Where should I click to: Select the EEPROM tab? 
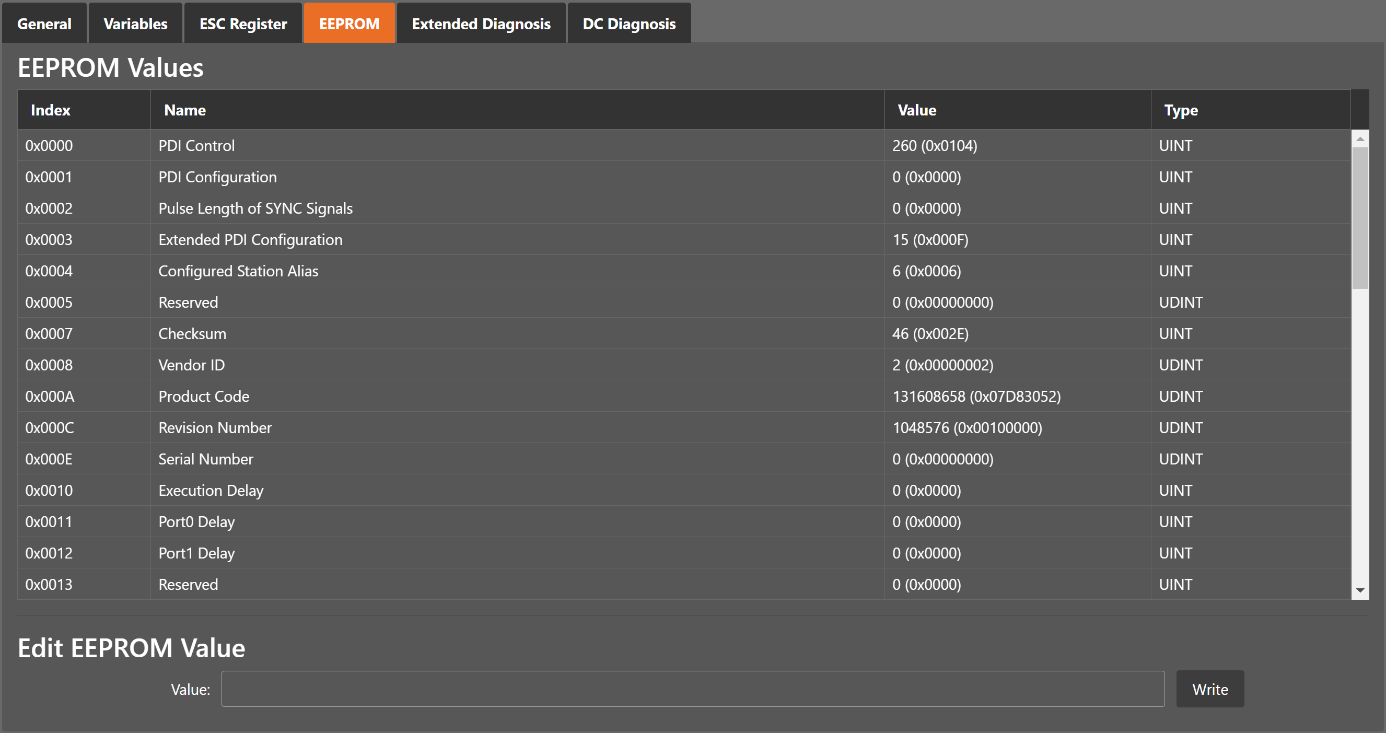[349, 24]
